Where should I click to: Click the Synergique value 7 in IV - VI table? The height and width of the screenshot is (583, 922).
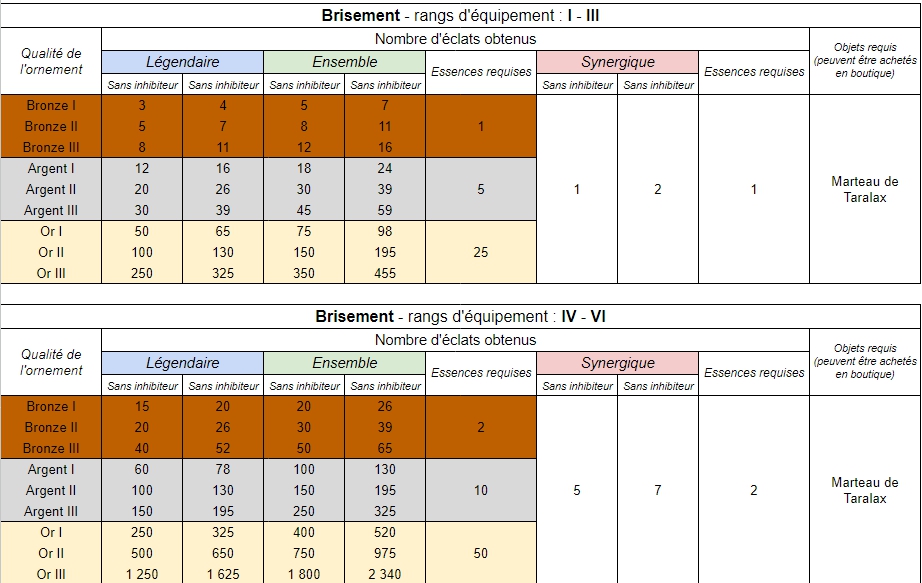pos(658,491)
